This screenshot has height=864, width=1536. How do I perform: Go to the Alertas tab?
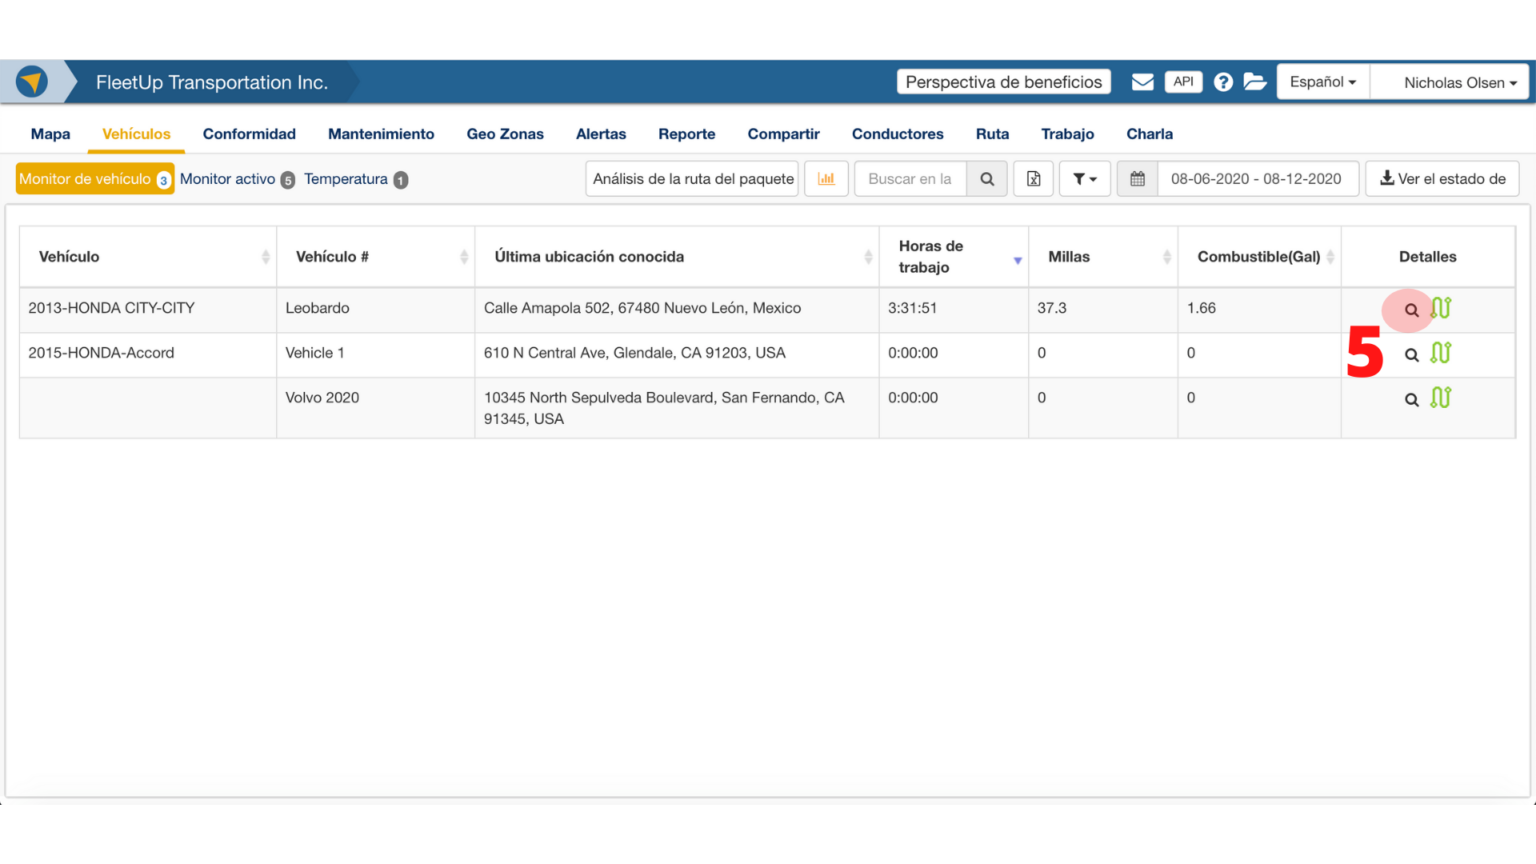601,134
